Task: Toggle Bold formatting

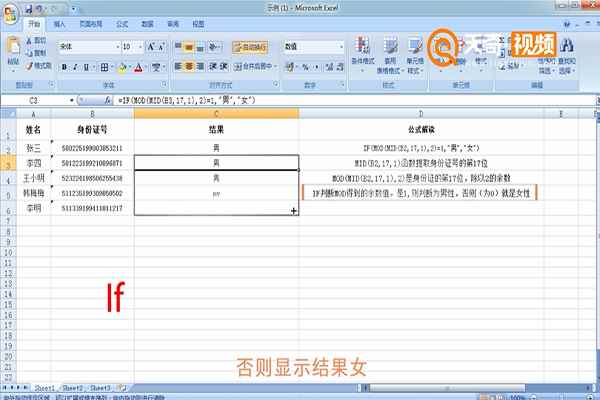Action: (x=64, y=67)
